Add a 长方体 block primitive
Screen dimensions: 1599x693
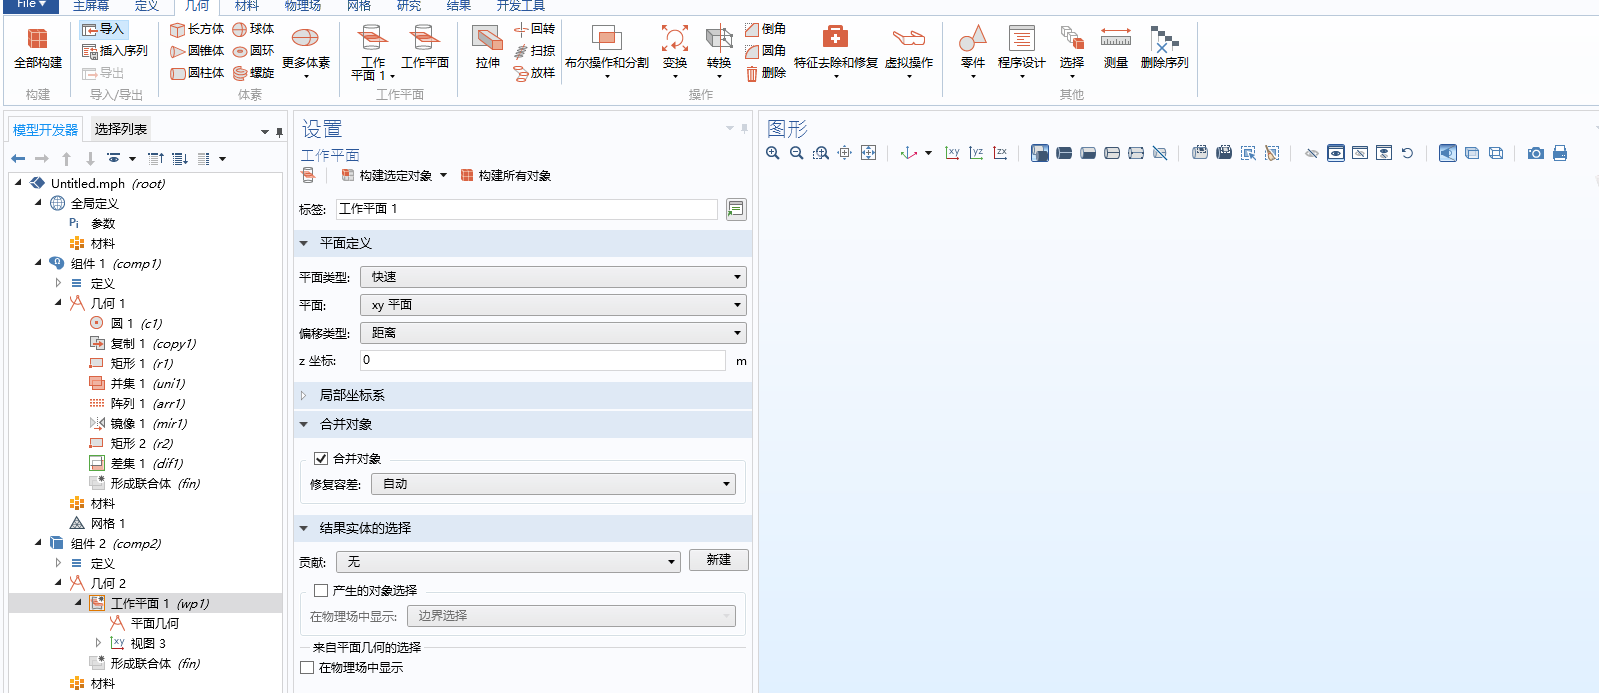point(197,29)
